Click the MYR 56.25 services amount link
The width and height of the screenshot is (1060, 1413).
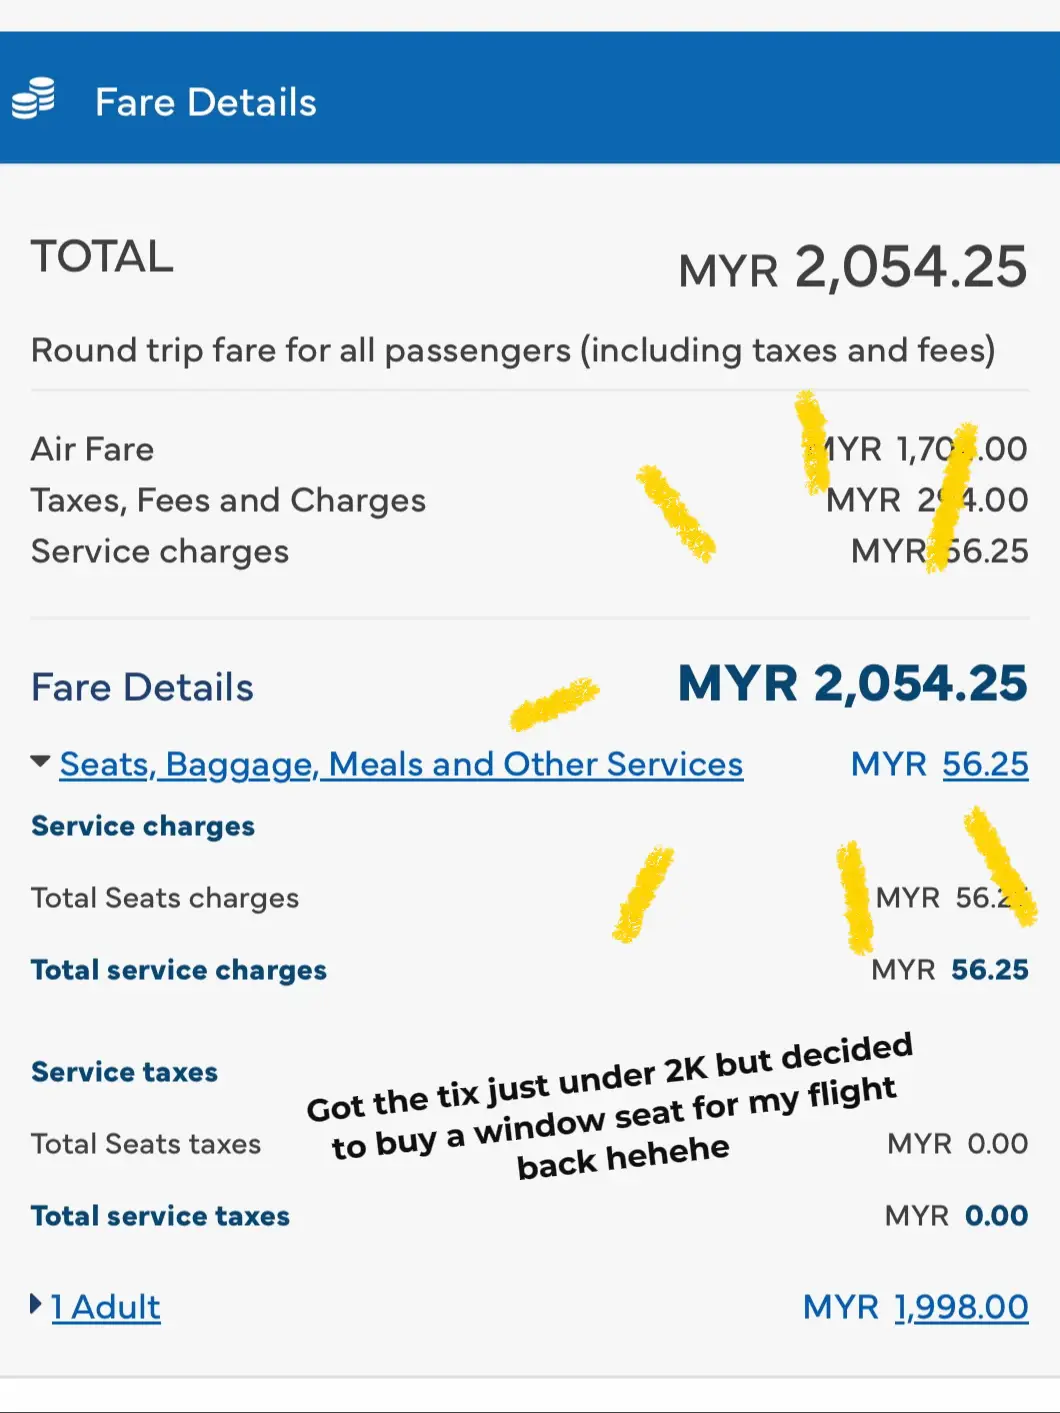[985, 765]
